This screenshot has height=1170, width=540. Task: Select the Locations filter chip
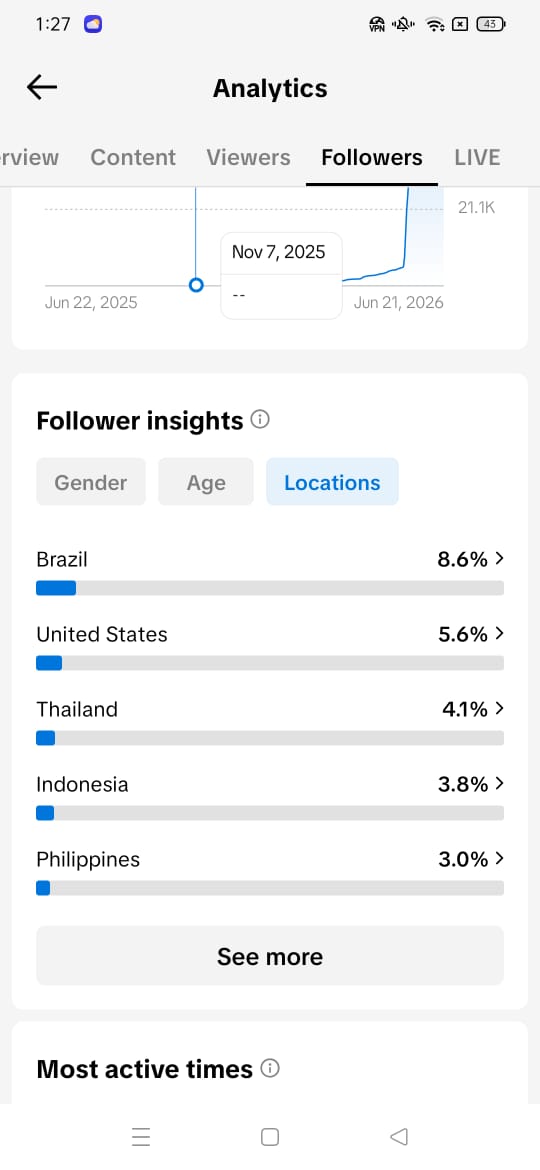(x=333, y=482)
